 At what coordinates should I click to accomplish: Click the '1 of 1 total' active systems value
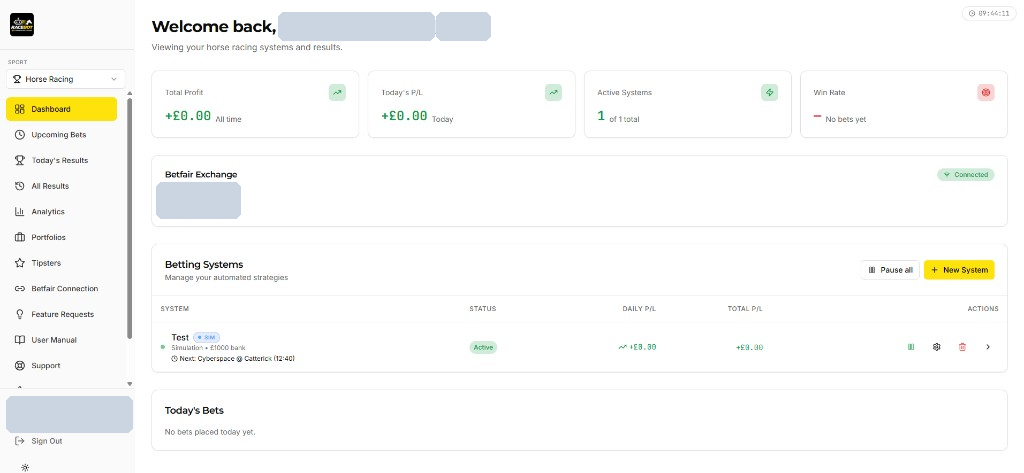coord(618,118)
